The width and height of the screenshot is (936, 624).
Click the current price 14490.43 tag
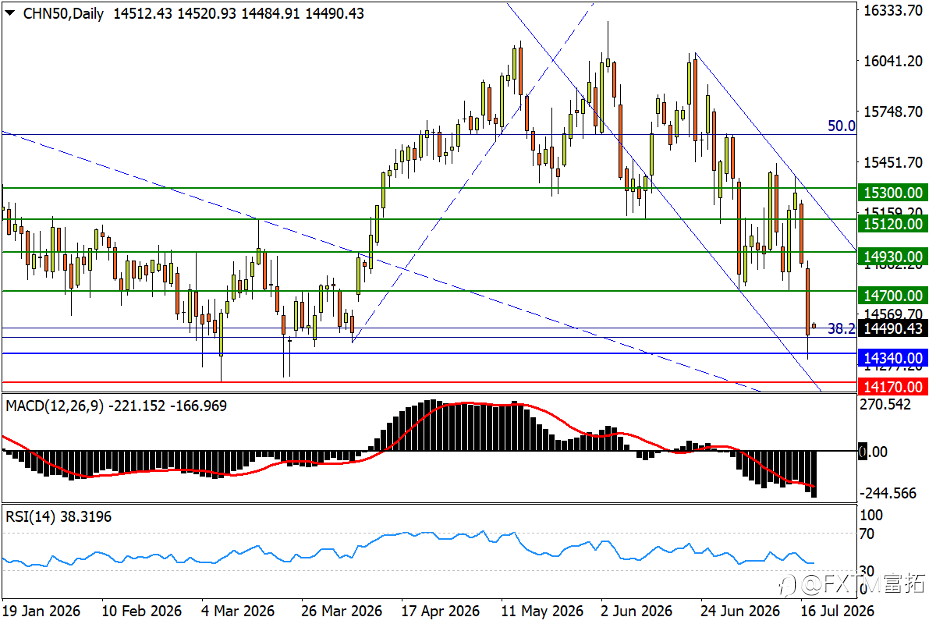[x=893, y=328]
